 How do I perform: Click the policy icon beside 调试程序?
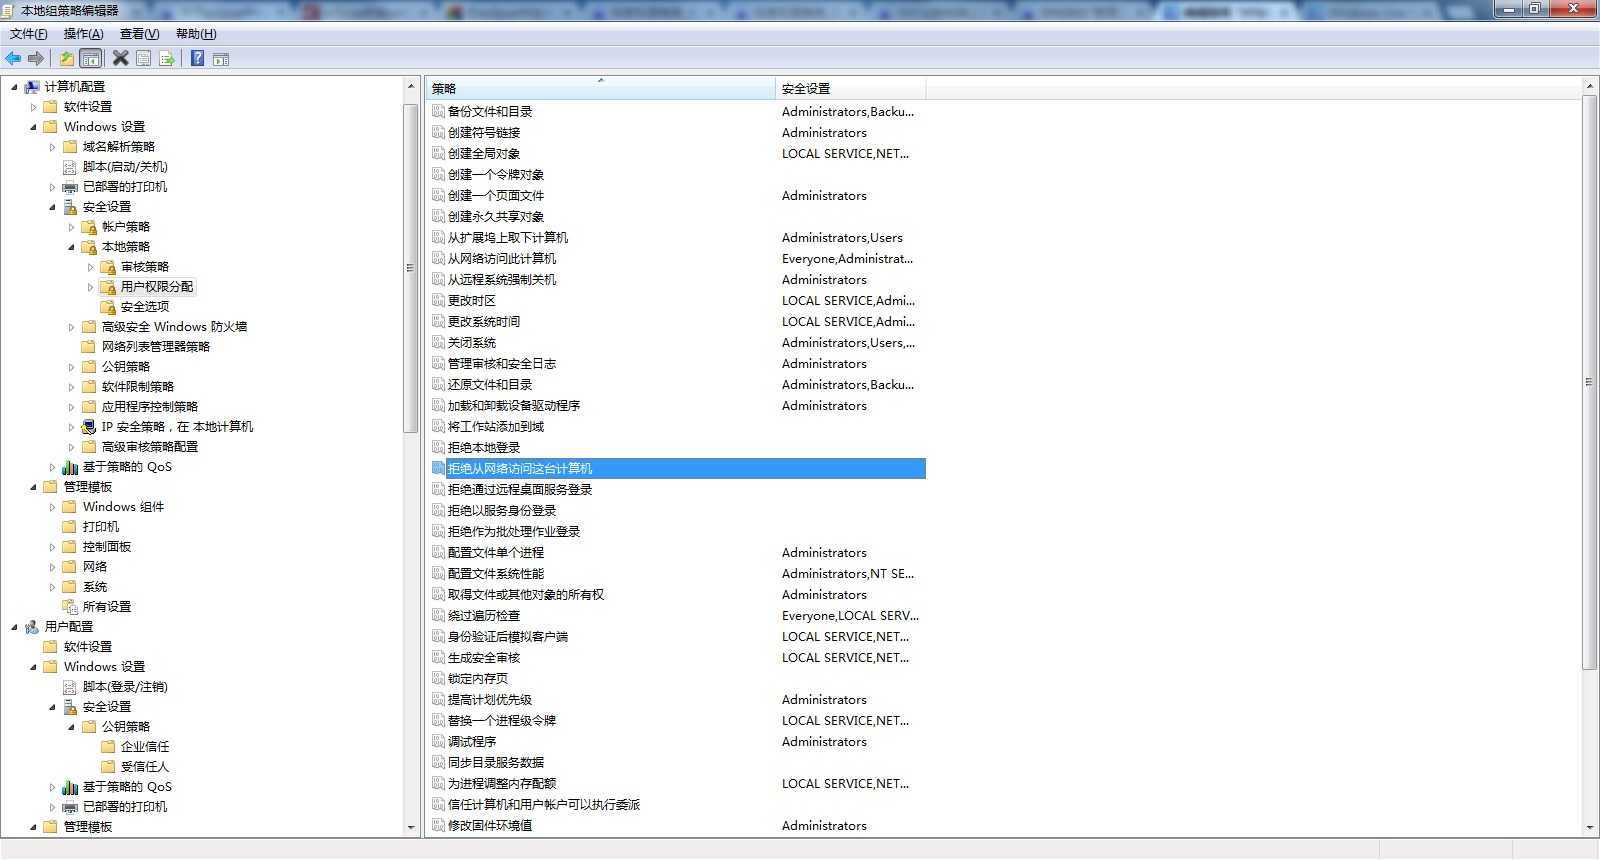[x=438, y=741]
